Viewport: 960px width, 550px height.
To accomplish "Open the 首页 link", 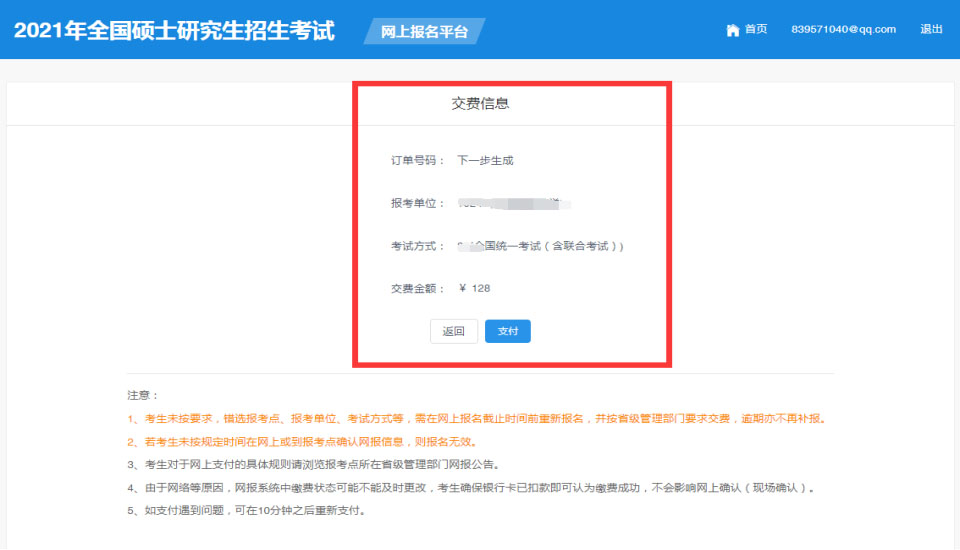I will [756, 30].
